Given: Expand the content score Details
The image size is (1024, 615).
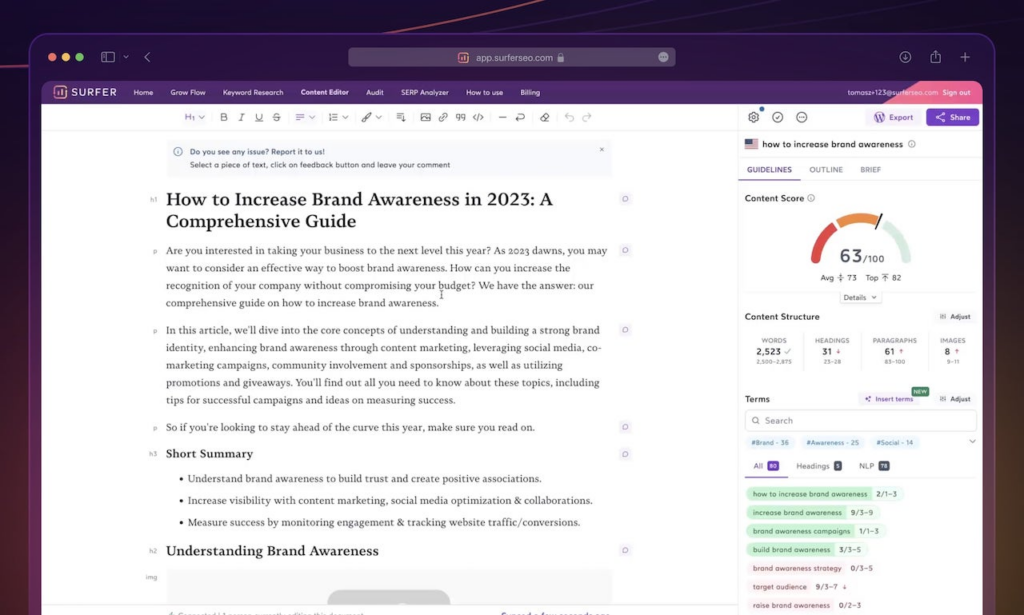Looking at the screenshot, I should point(859,298).
